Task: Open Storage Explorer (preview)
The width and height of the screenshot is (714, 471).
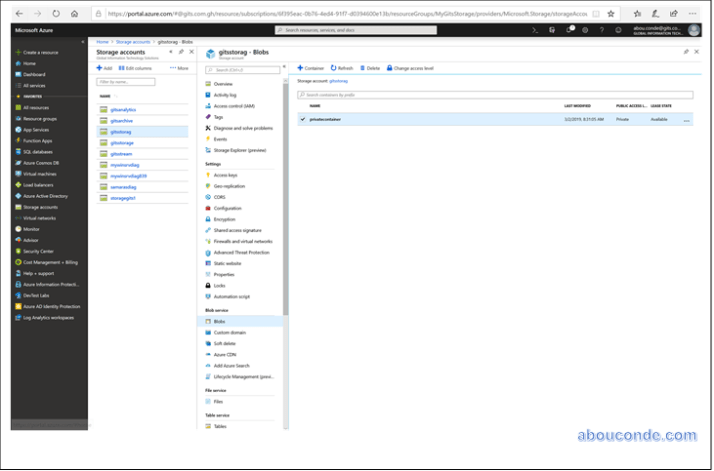Action: click(244, 151)
